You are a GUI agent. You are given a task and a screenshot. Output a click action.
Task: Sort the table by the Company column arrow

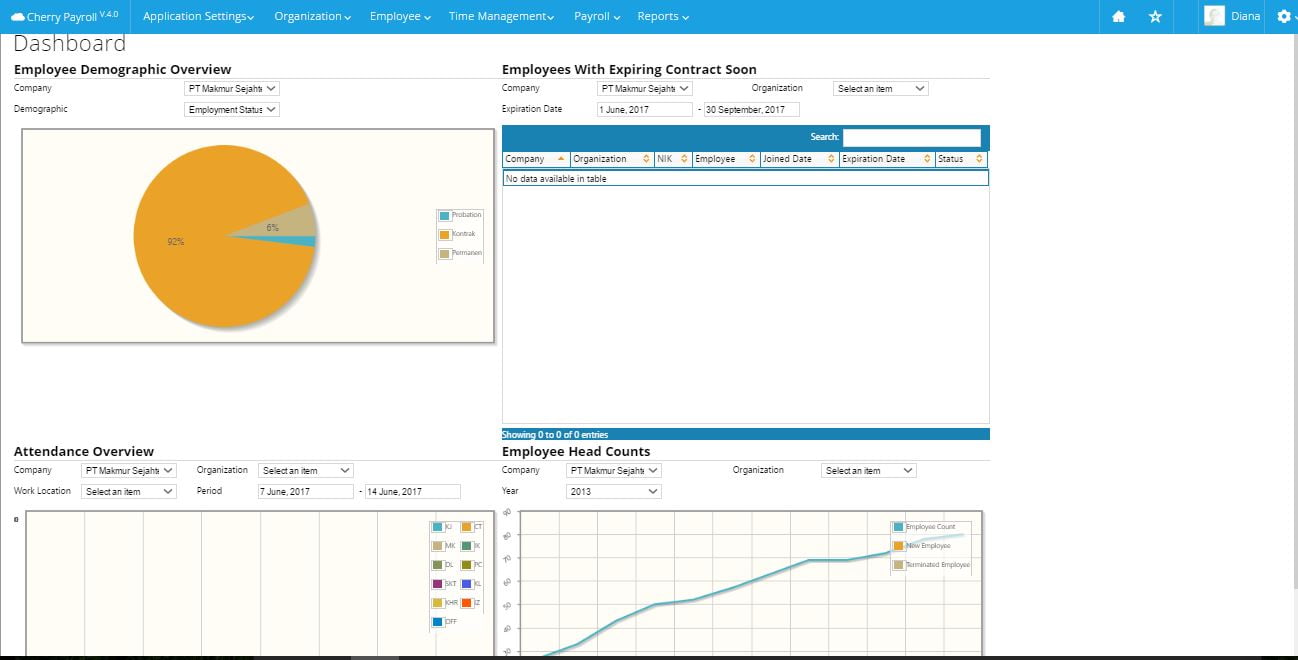click(x=561, y=159)
